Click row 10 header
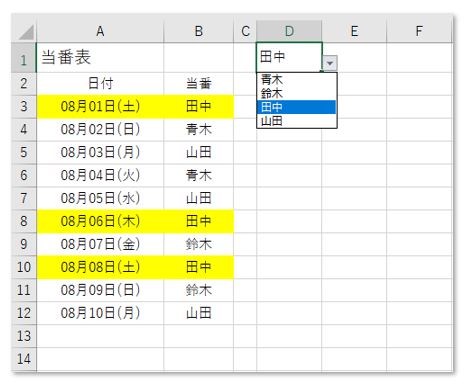This screenshot has width=464, height=383. [x=24, y=267]
